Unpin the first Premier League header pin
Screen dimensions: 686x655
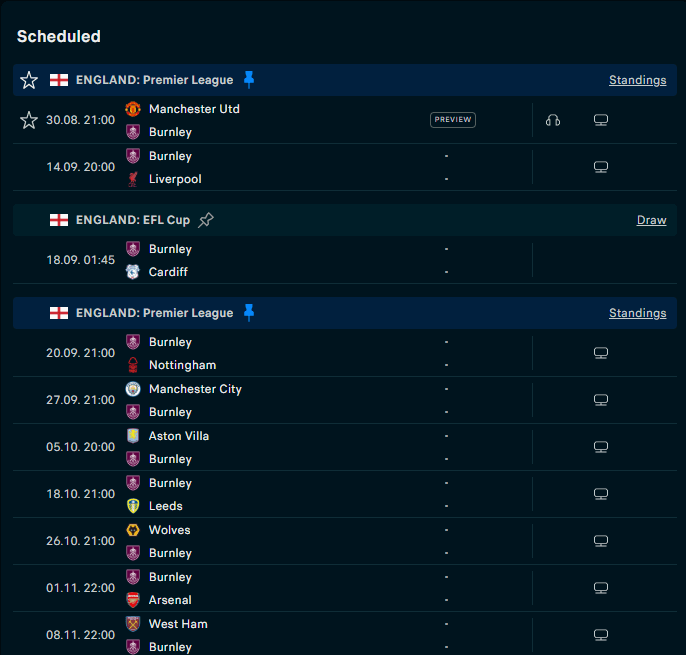pos(249,80)
